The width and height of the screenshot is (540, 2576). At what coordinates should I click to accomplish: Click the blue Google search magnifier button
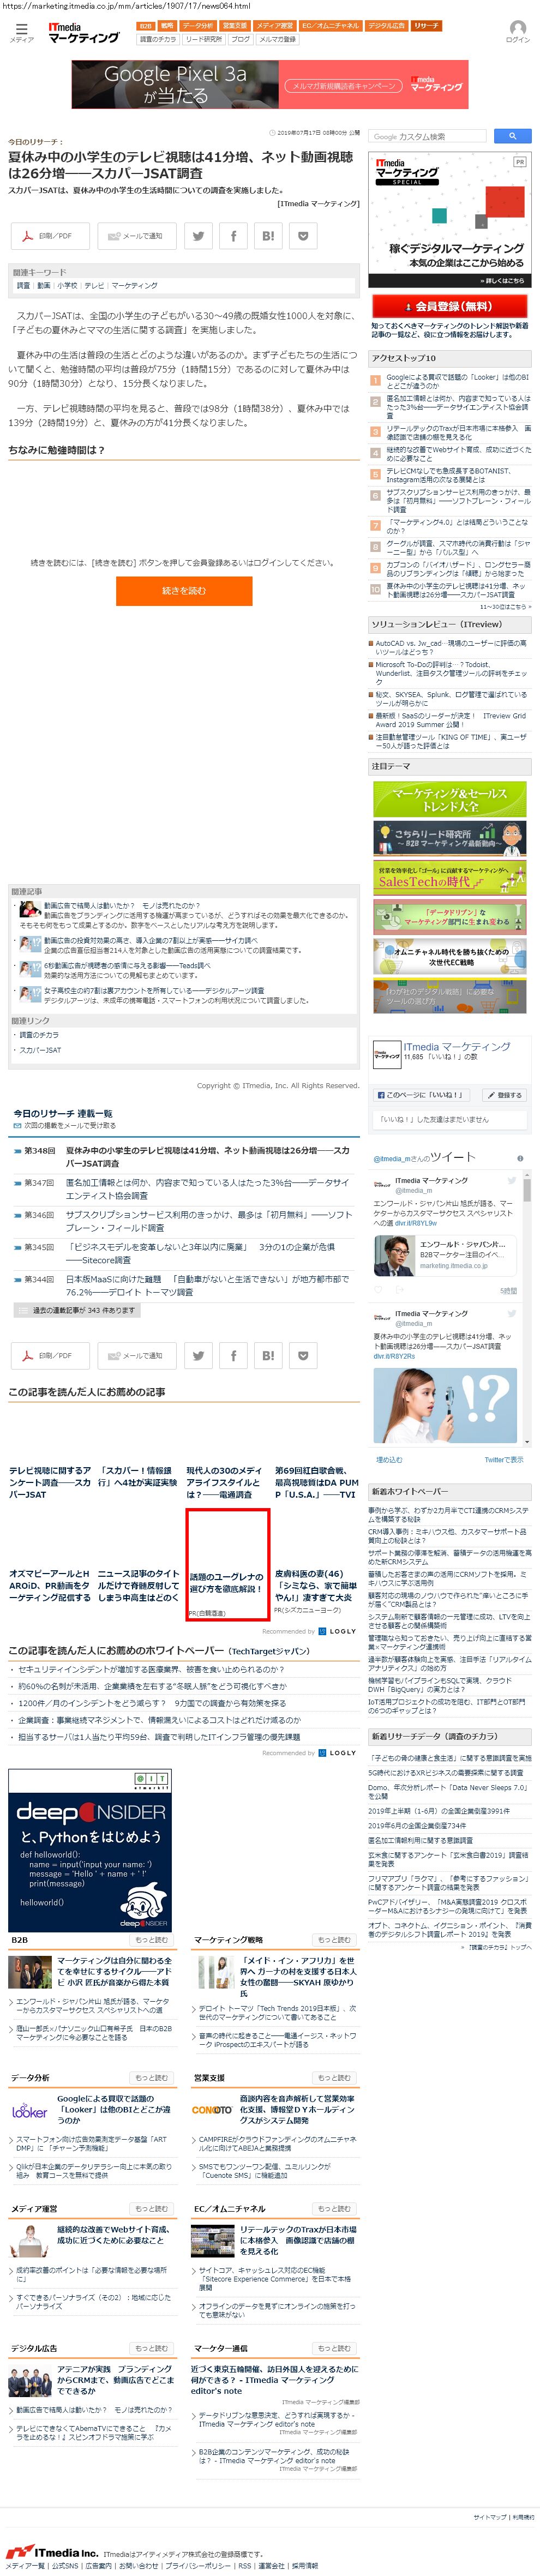[512, 136]
